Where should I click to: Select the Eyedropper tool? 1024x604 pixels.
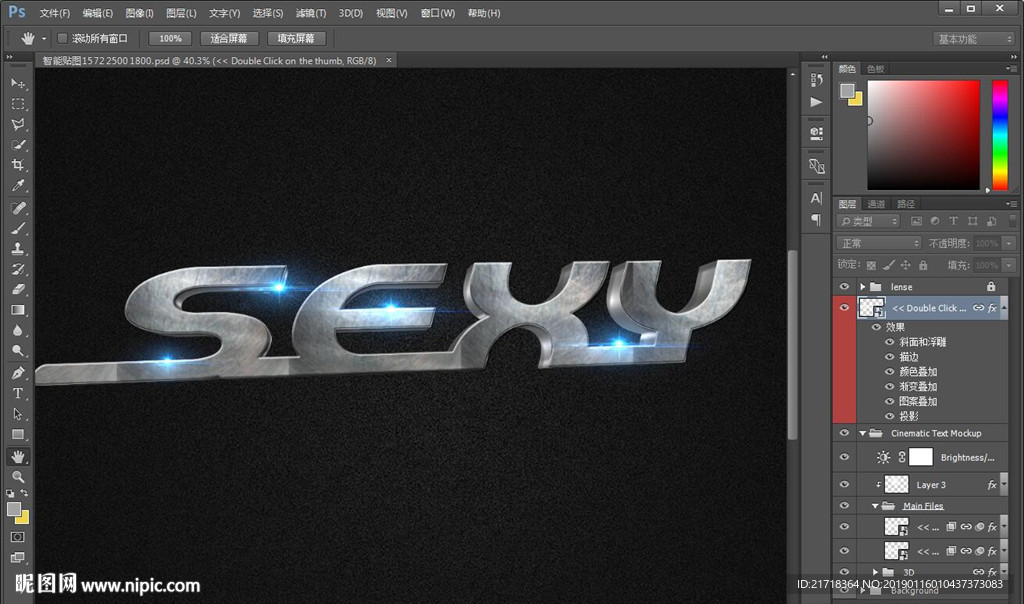pos(18,187)
